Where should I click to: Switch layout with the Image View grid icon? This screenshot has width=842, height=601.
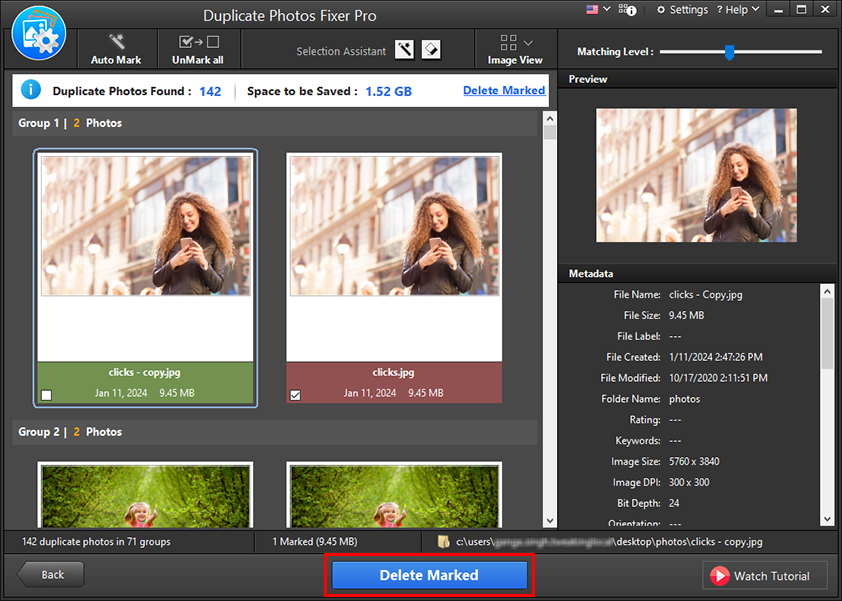coord(508,42)
